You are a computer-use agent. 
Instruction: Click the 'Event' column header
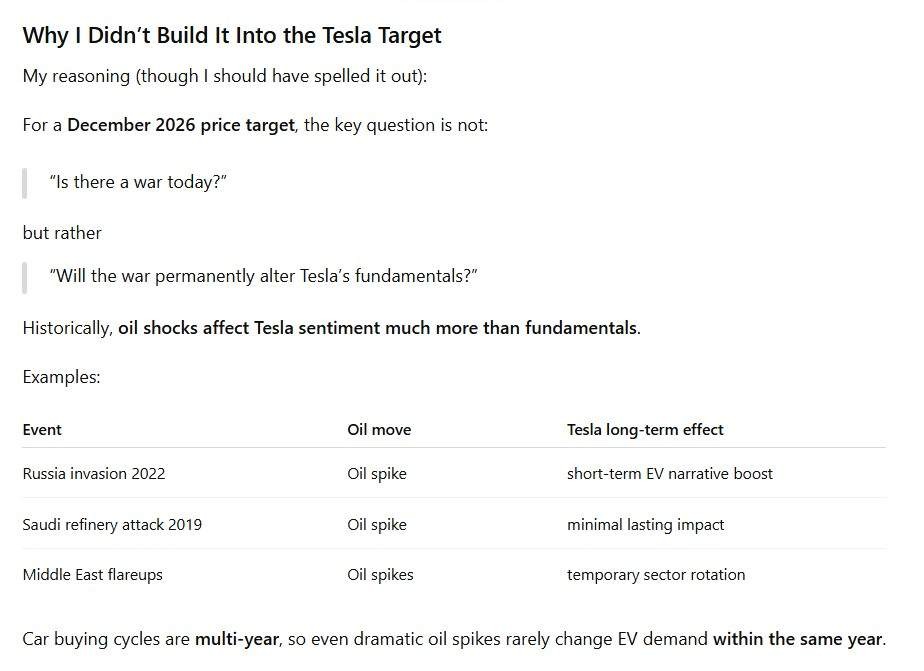click(x=42, y=430)
